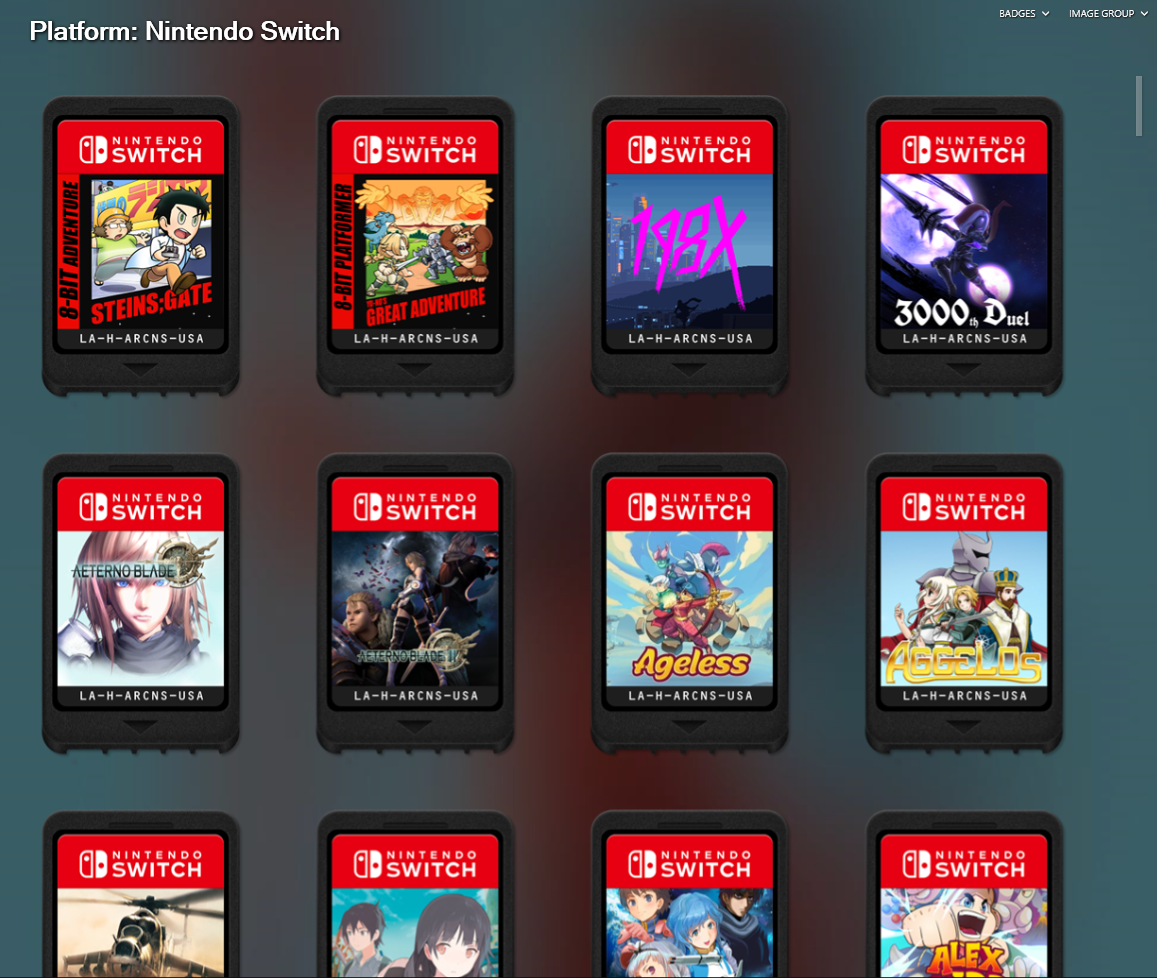Select the Great Adventure 8-Bit Platformer cartridge

click(415, 246)
